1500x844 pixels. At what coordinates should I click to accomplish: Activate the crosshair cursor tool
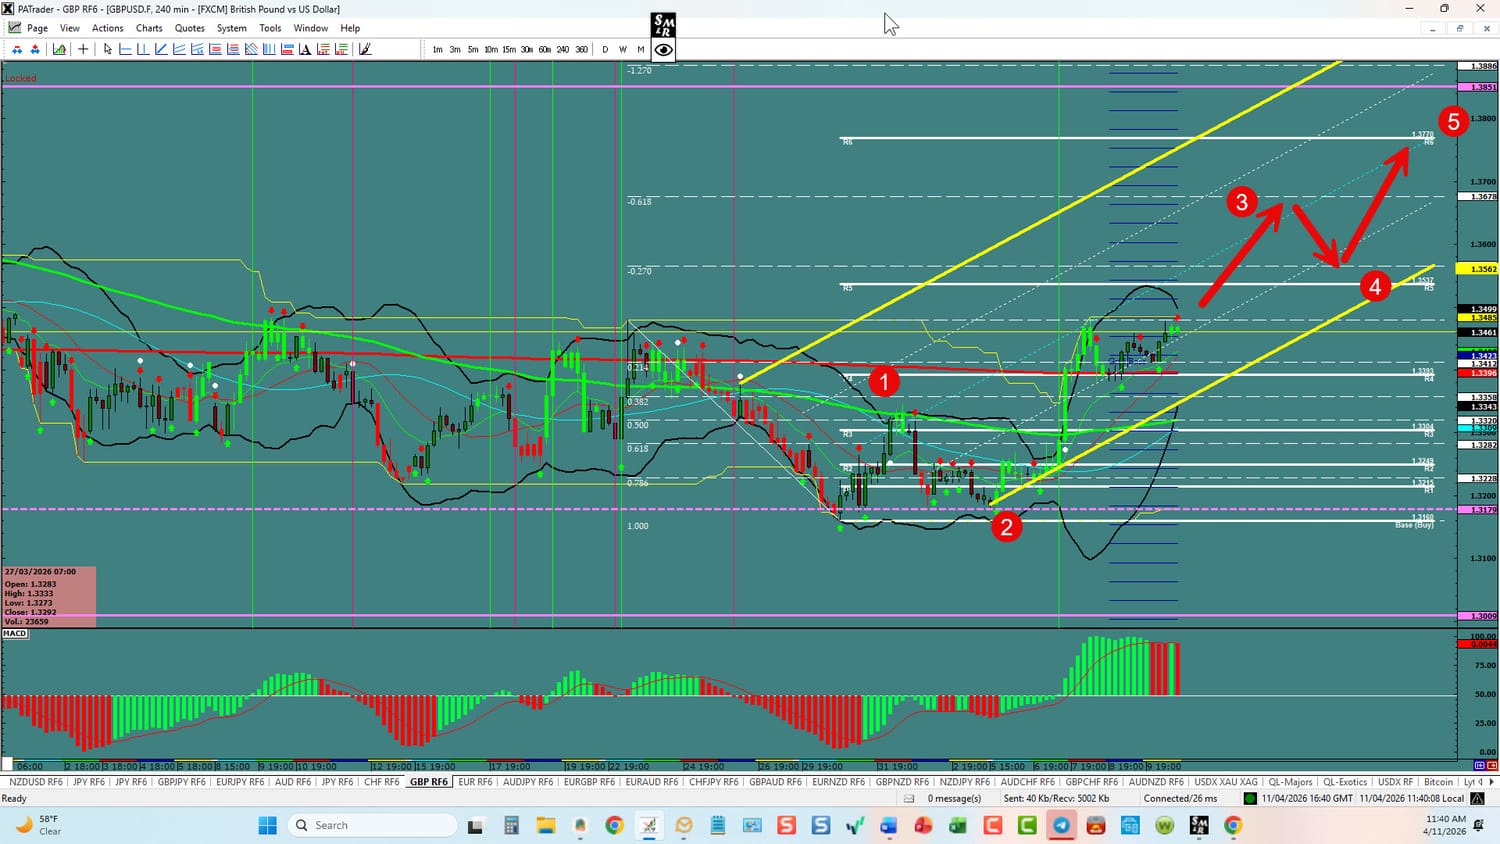83,49
